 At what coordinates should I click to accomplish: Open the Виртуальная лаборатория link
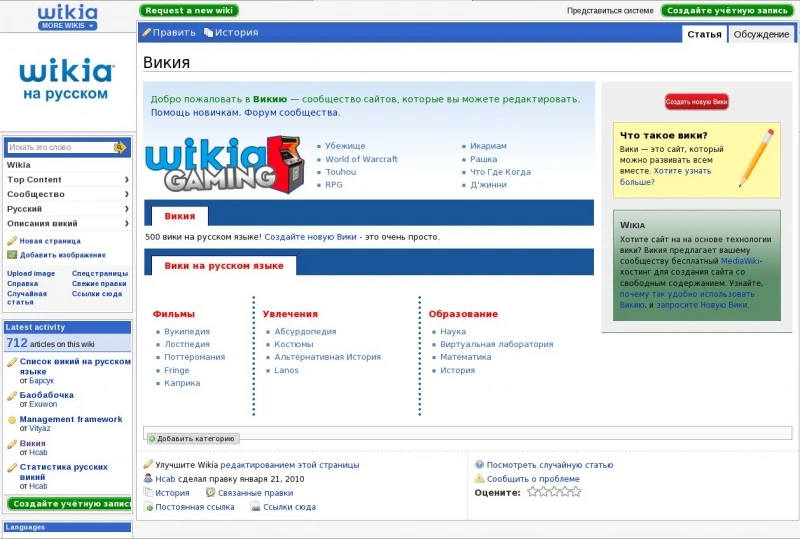496,344
